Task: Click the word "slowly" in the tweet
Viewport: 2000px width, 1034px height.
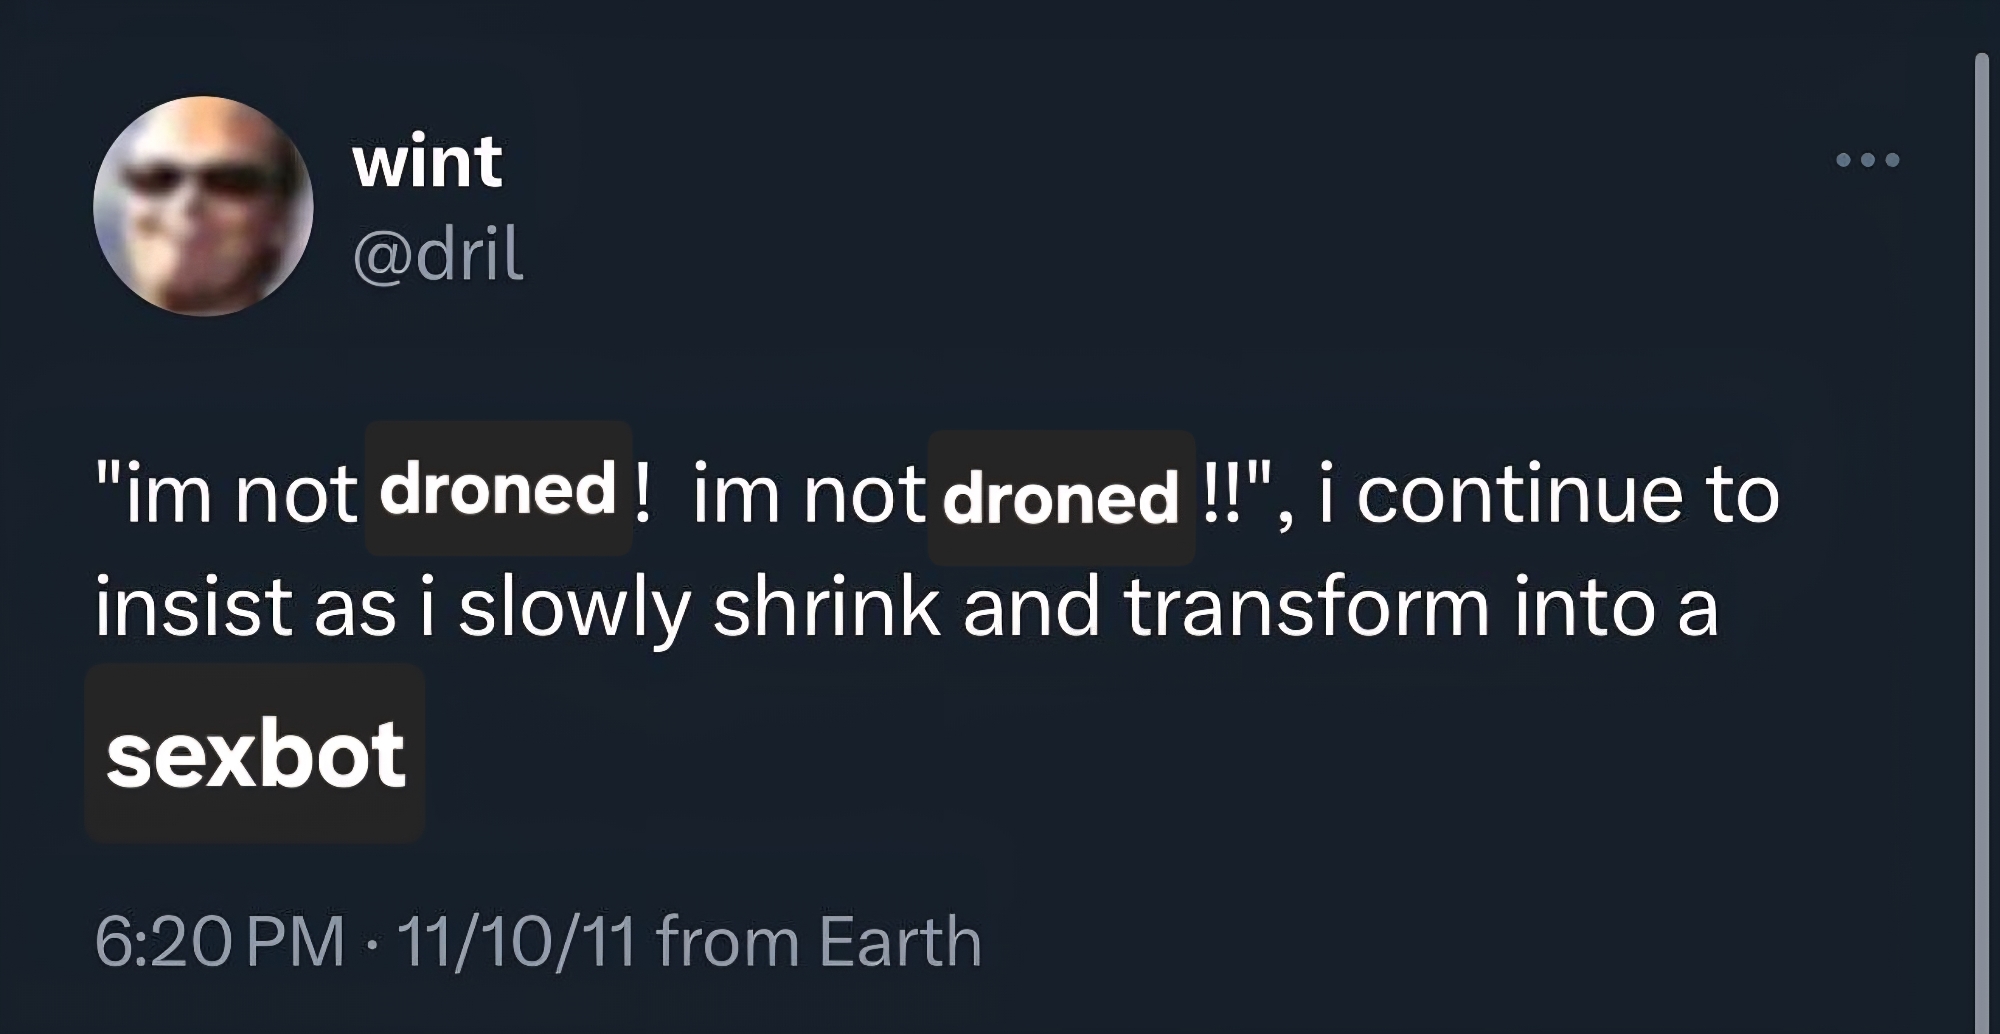Action: [574, 607]
